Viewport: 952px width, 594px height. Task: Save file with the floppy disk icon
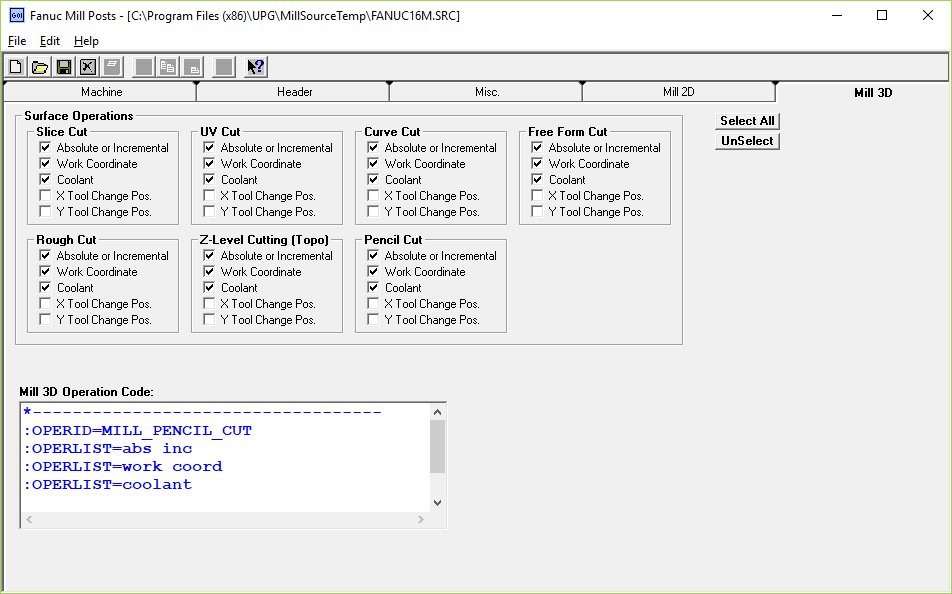click(64, 67)
